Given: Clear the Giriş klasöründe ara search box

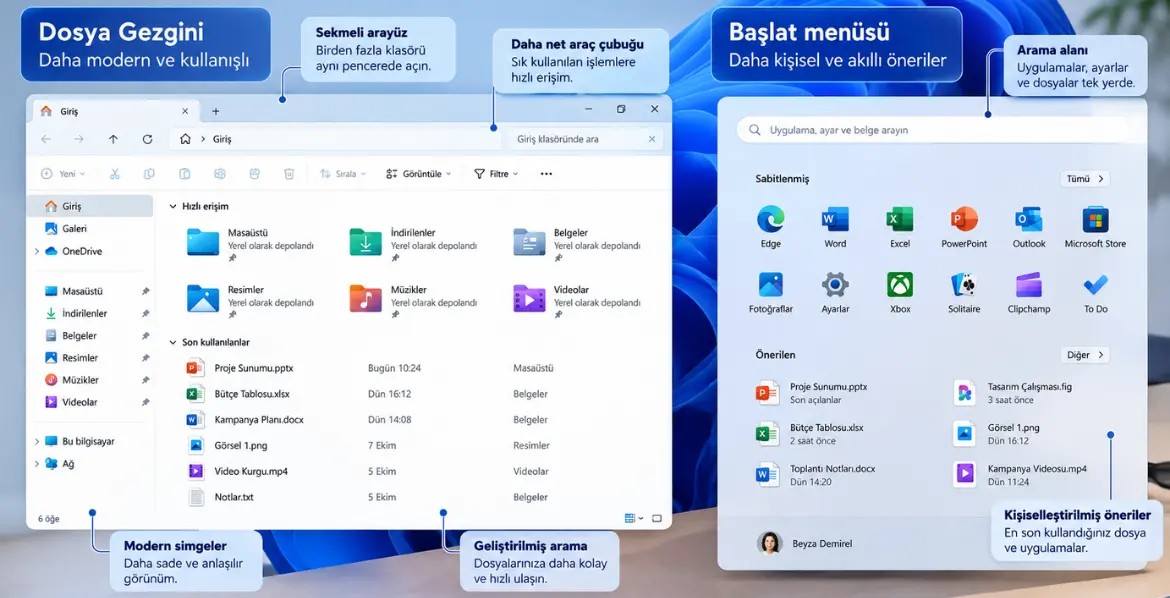Looking at the screenshot, I should pyautogui.click(x=651, y=139).
